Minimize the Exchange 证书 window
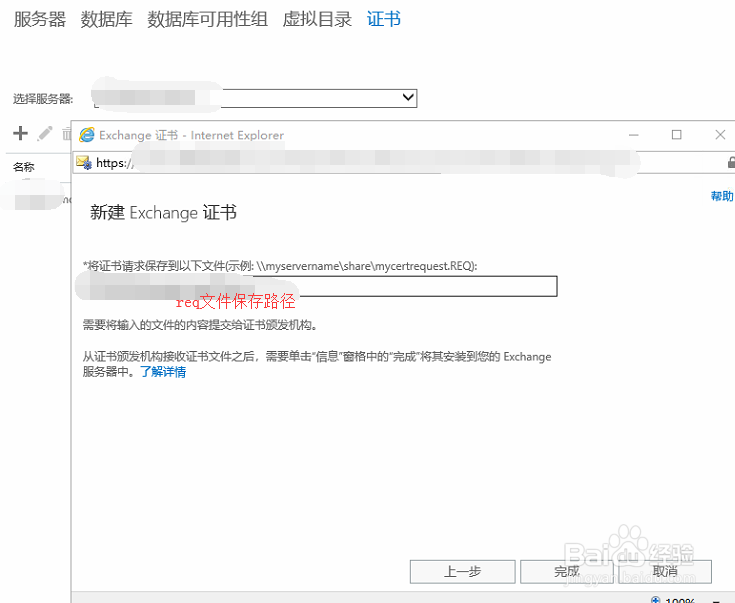This screenshot has height=603, width=735. (x=634, y=135)
